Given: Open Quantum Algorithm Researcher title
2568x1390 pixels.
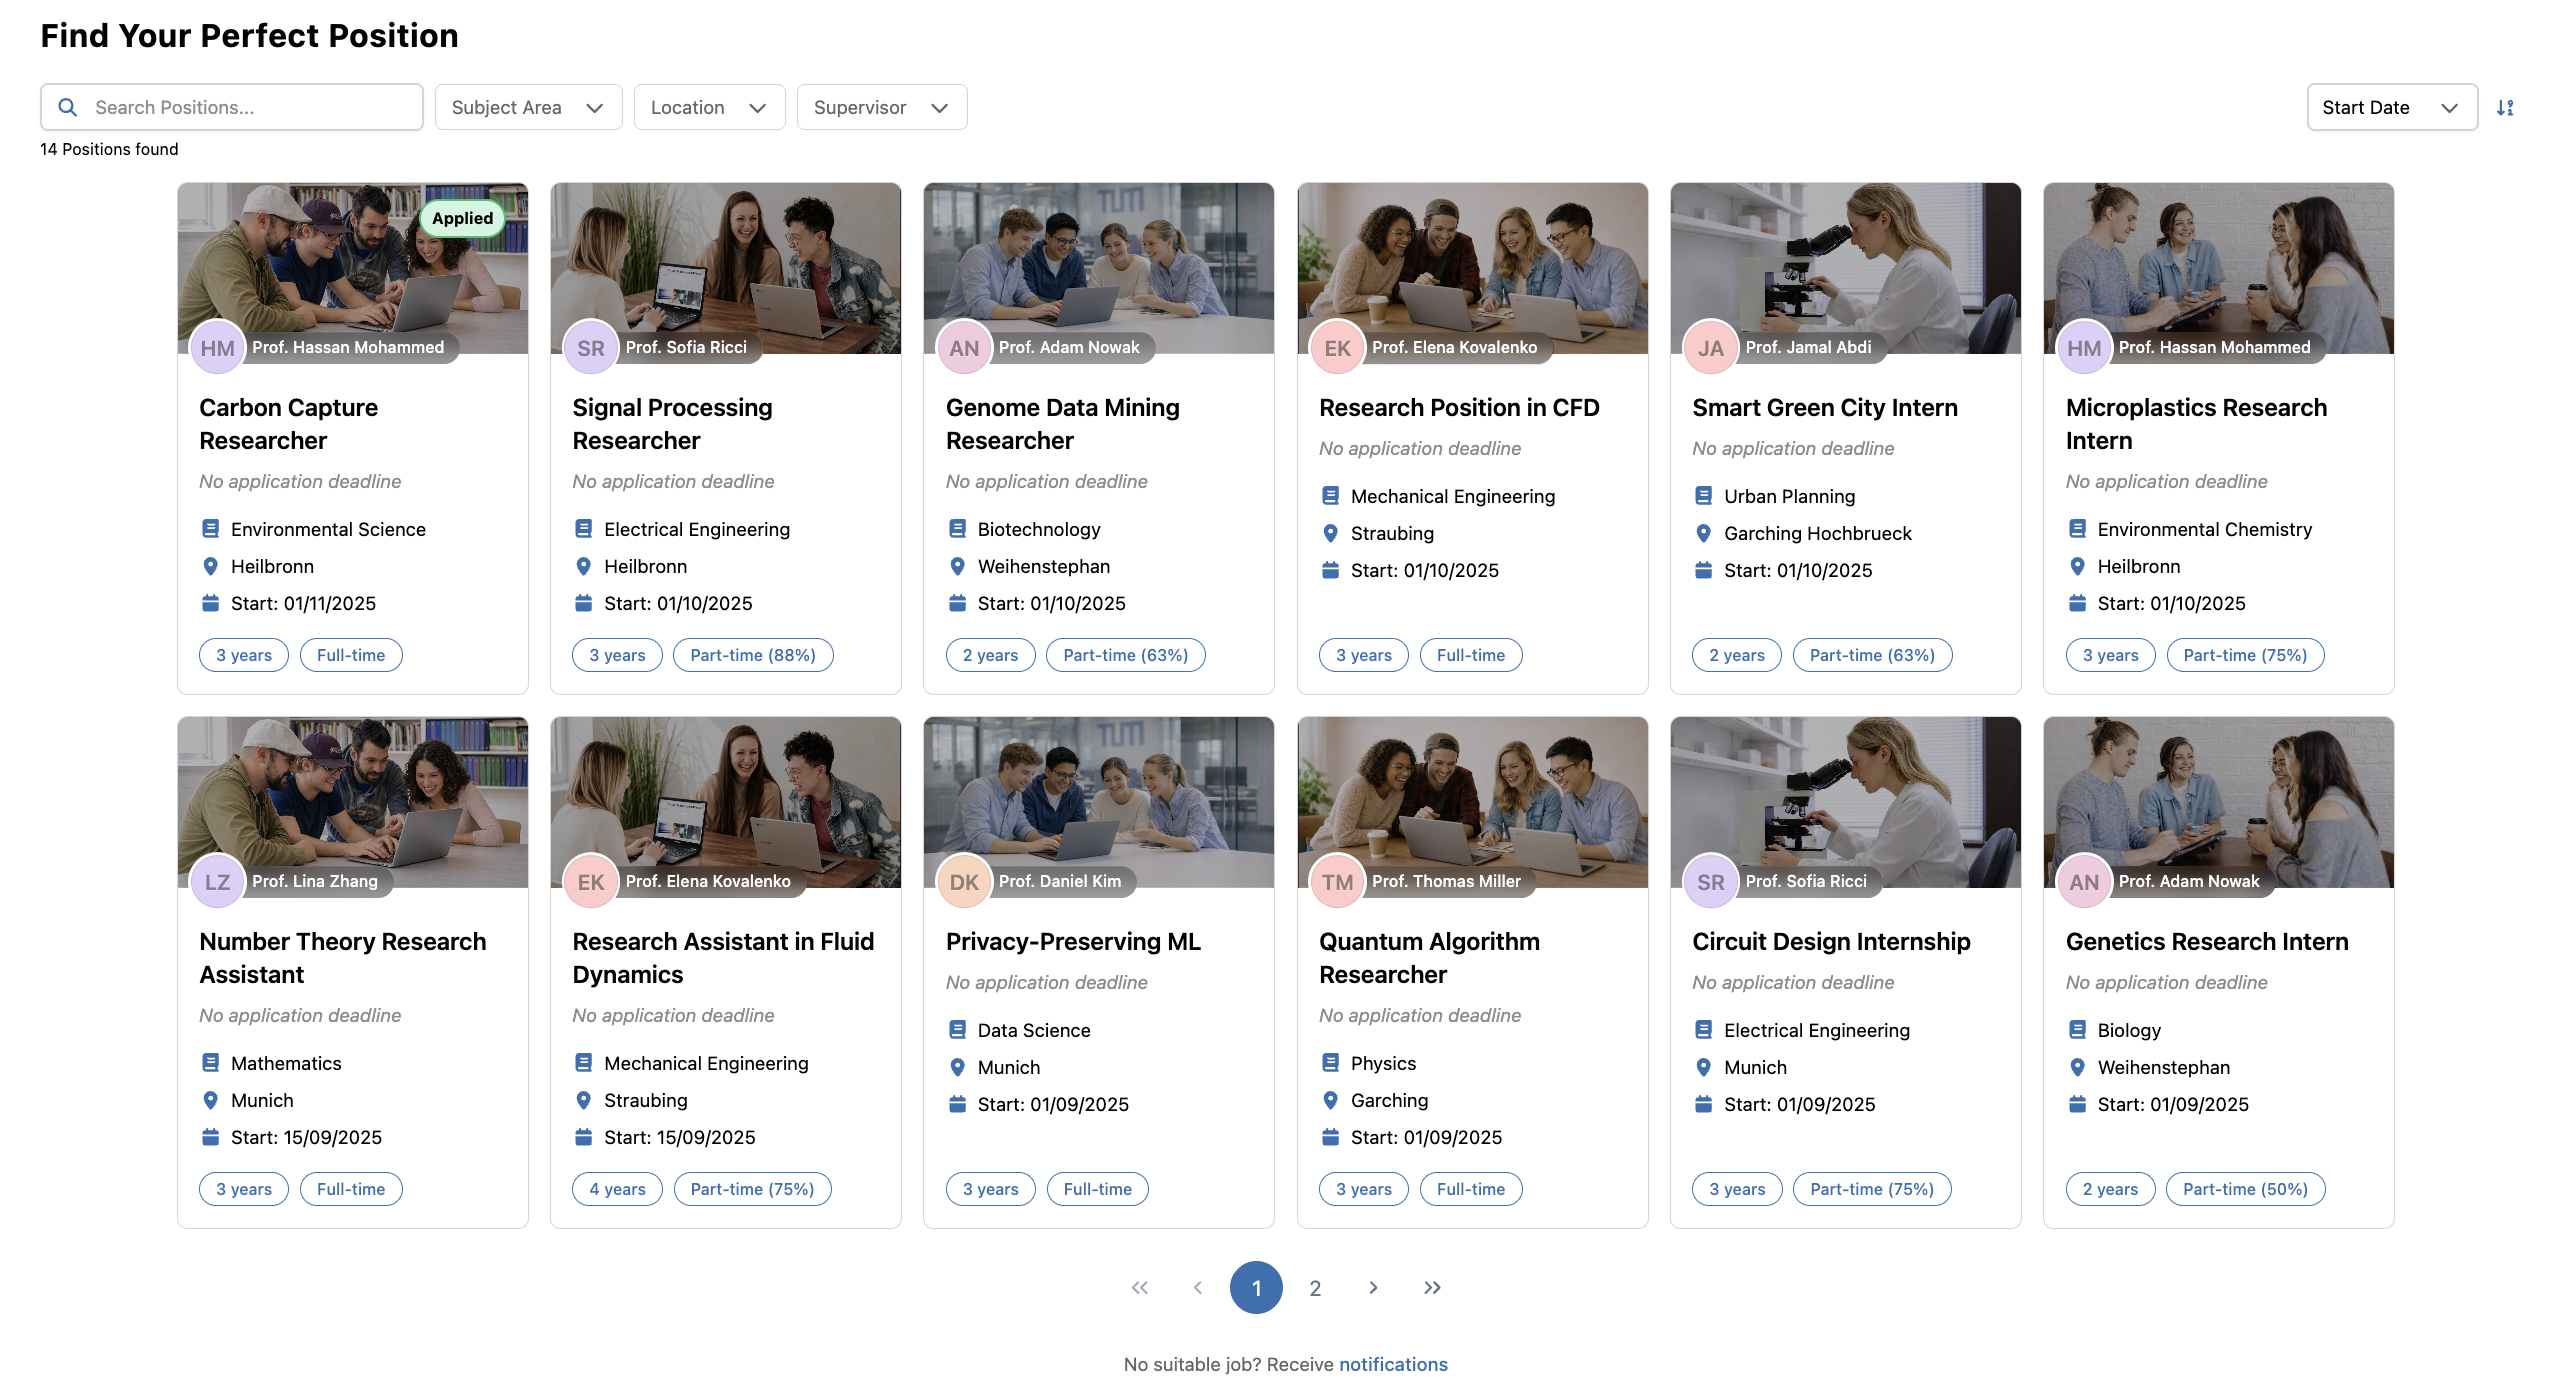Looking at the screenshot, I should [x=1429, y=958].
